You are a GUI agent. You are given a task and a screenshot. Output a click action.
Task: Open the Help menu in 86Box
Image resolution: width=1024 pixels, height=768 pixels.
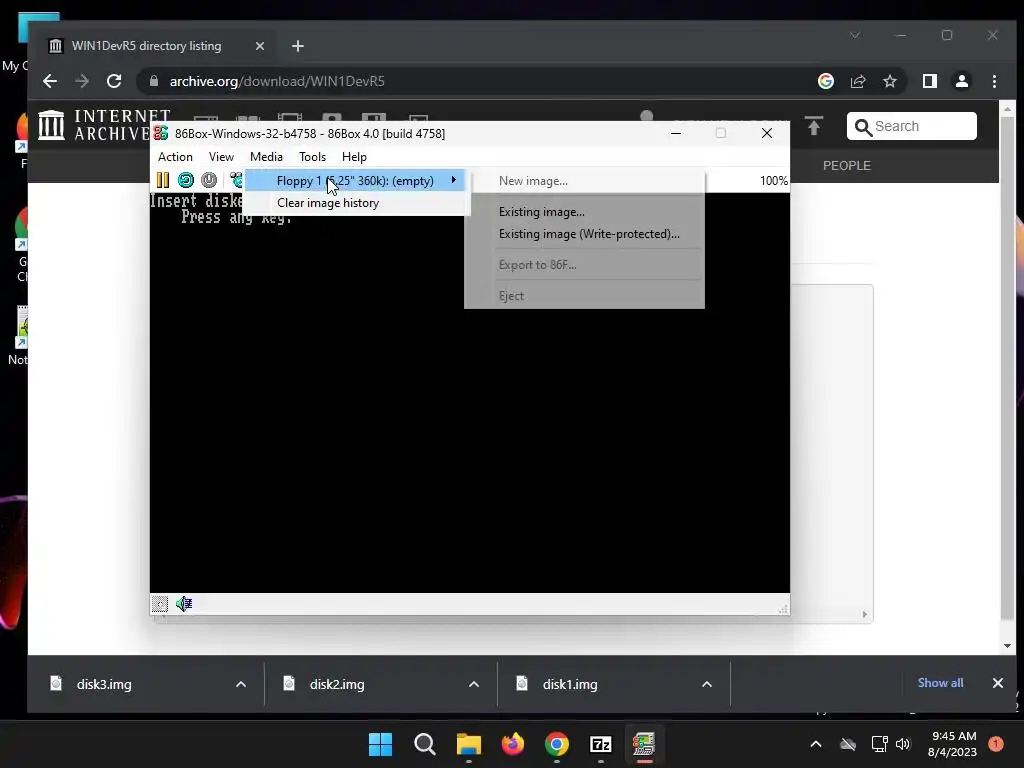354,157
